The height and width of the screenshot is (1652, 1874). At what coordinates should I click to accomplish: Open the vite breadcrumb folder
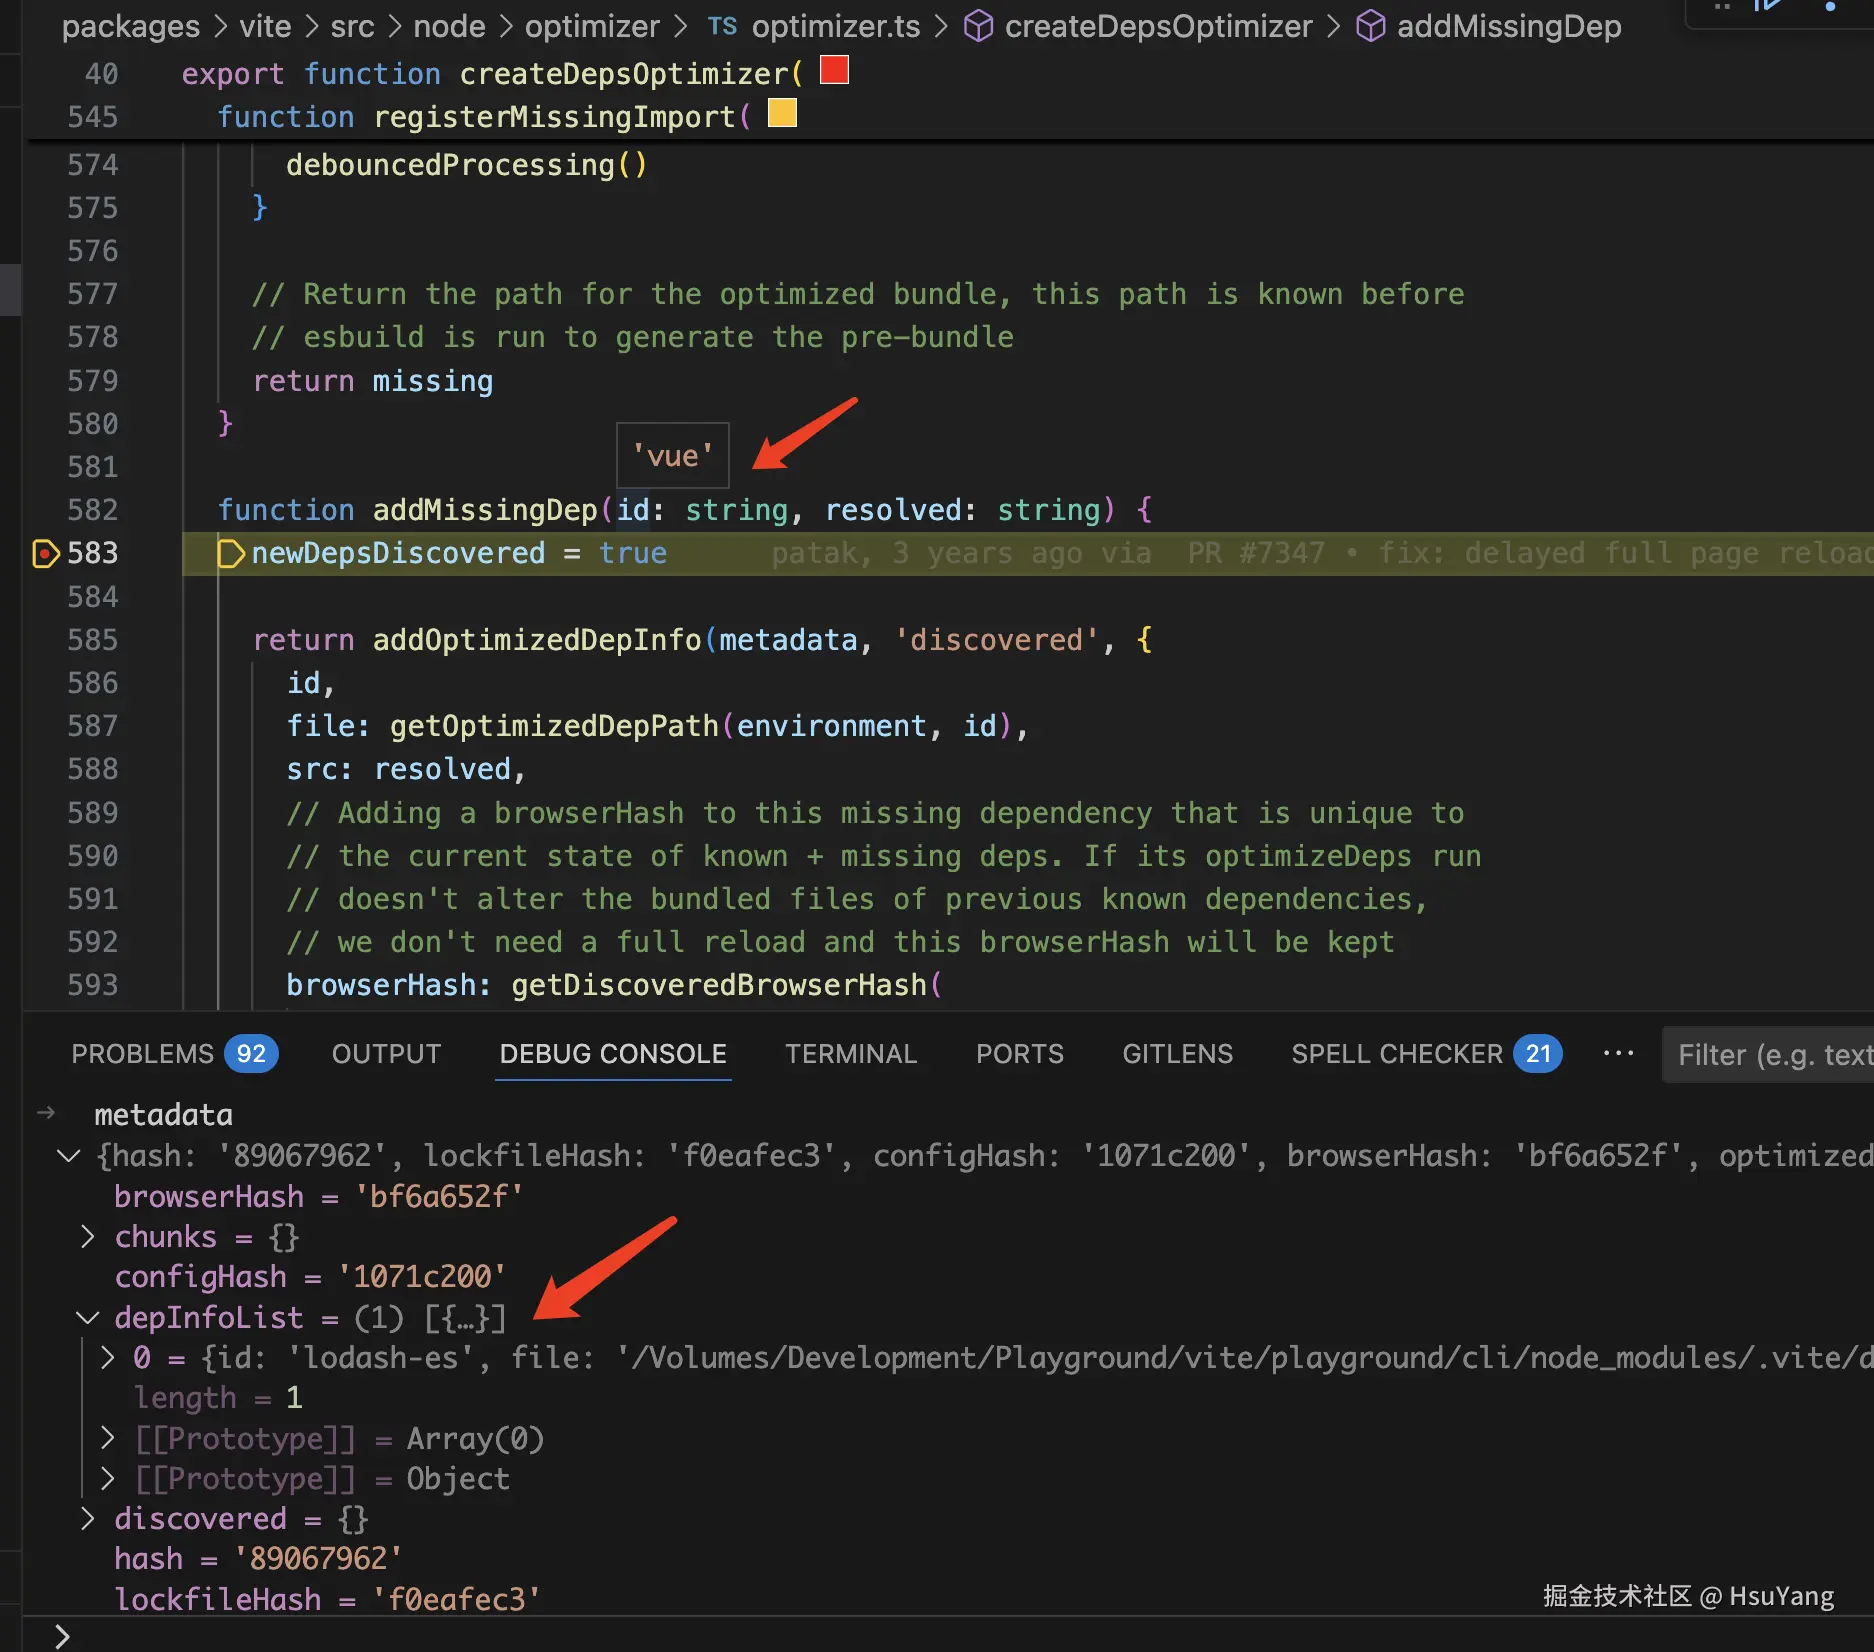coord(265,26)
